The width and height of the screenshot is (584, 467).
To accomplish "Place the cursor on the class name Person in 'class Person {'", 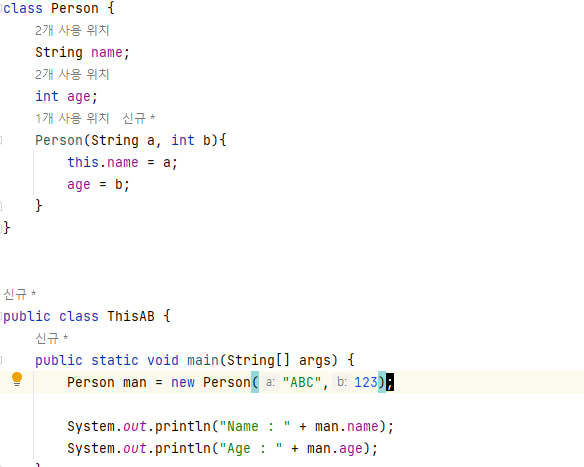I will (74, 8).
